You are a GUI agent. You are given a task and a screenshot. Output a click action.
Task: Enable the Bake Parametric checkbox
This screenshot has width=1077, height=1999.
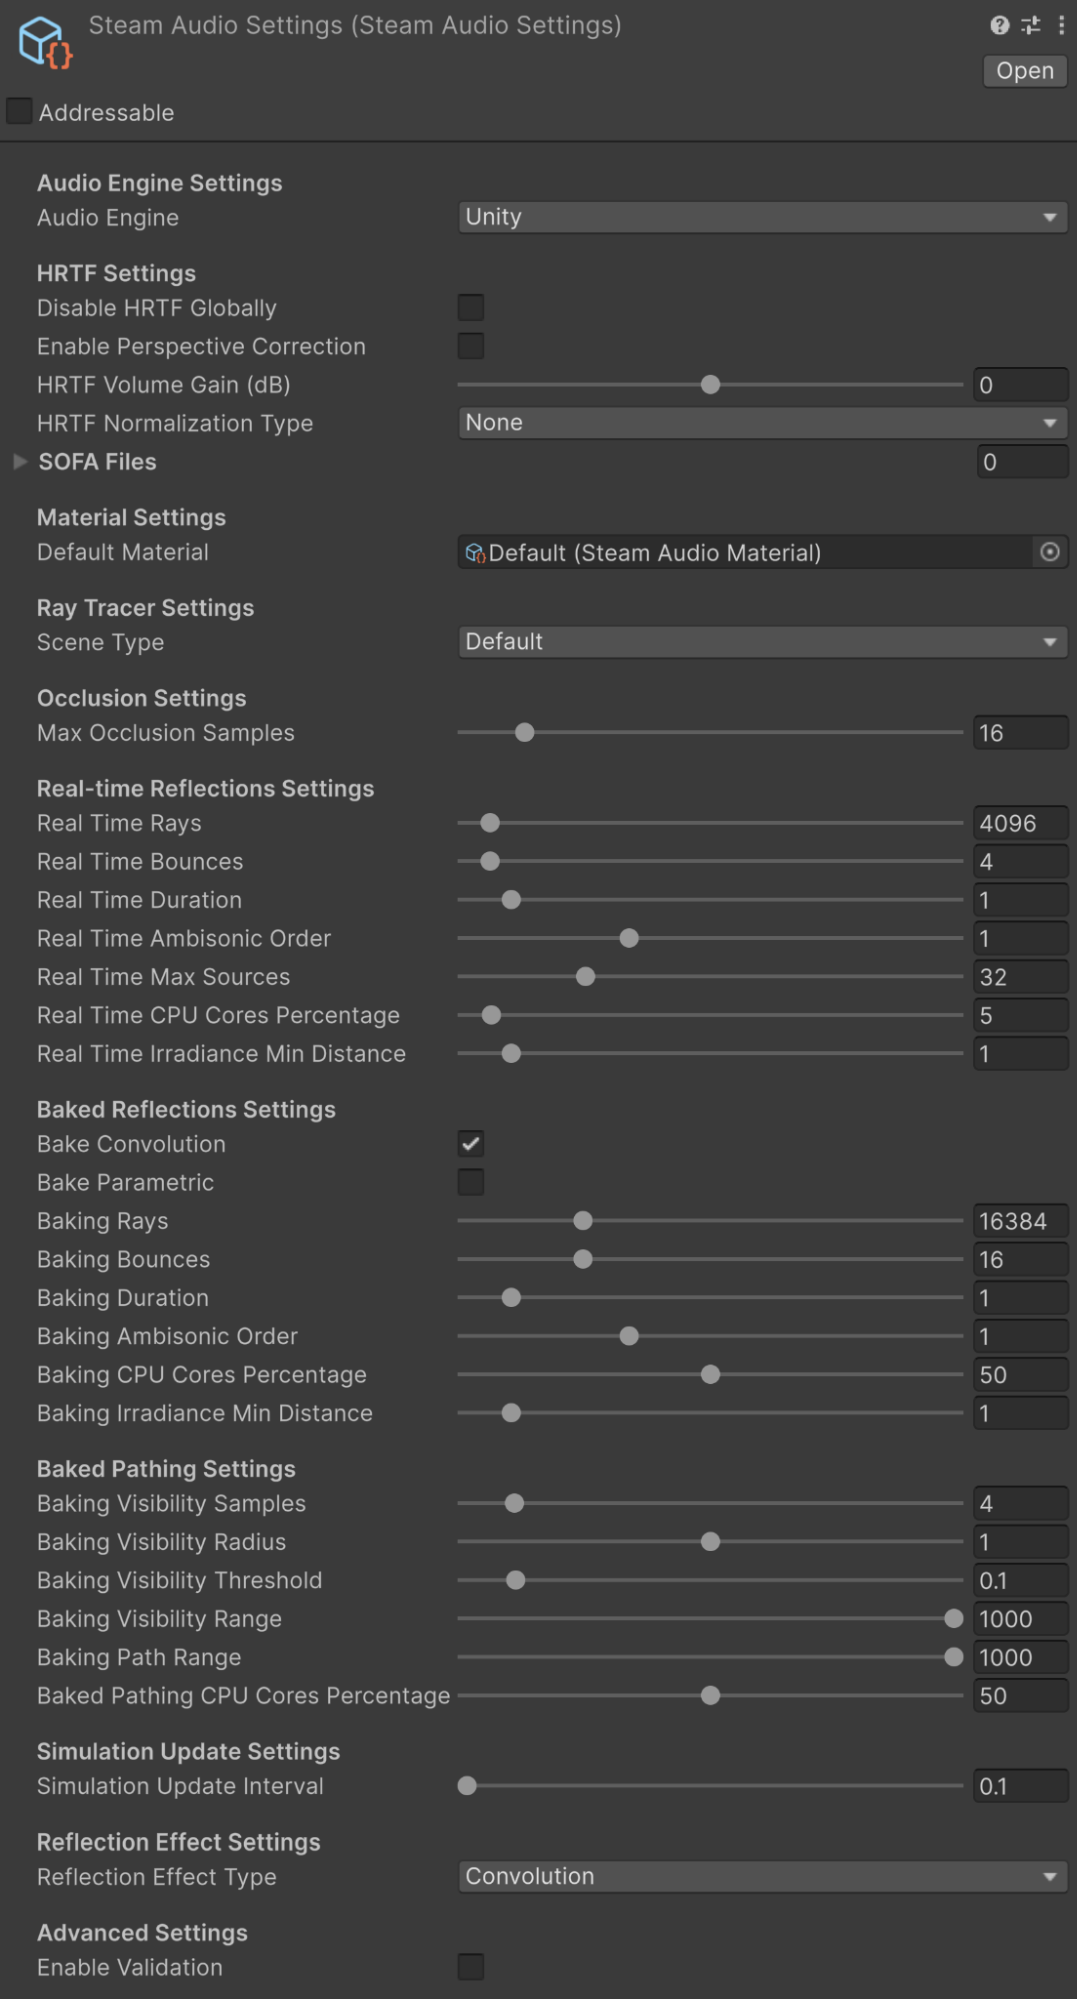tap(471, 1182)
